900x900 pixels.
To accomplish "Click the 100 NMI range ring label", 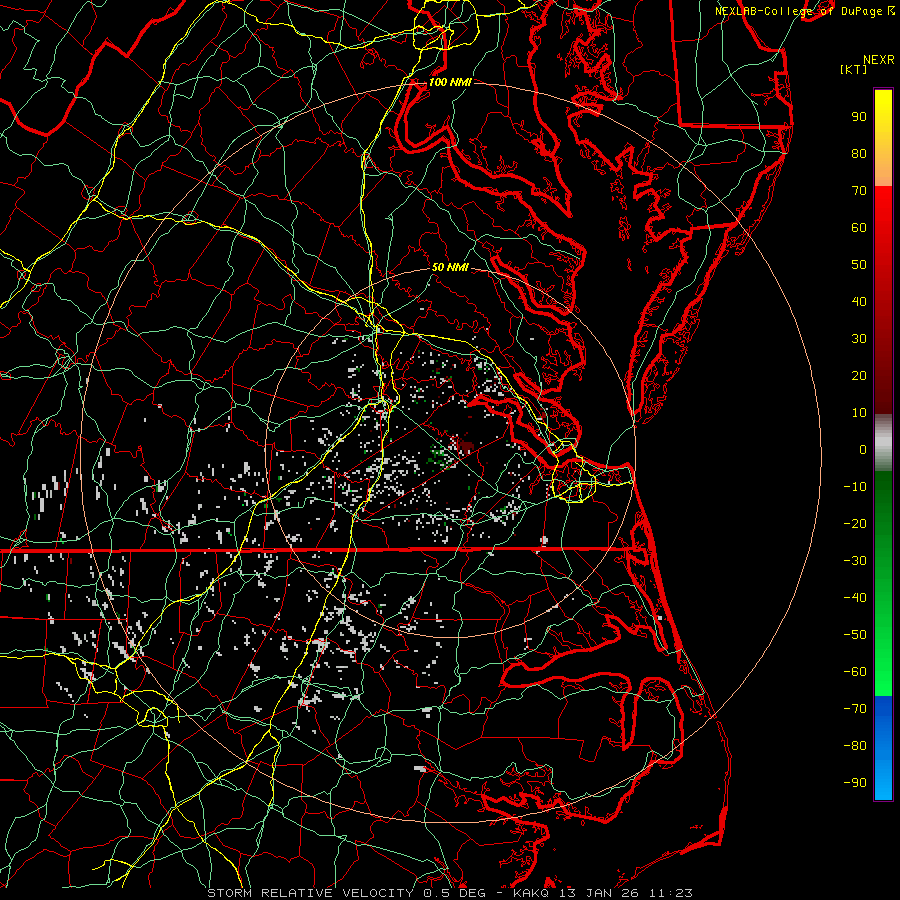I will coord(450,82).
